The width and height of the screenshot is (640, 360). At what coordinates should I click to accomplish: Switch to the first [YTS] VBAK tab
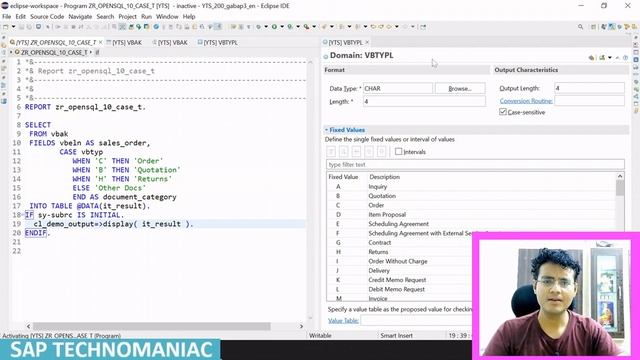pyautogui.click(x=124, y=42)
